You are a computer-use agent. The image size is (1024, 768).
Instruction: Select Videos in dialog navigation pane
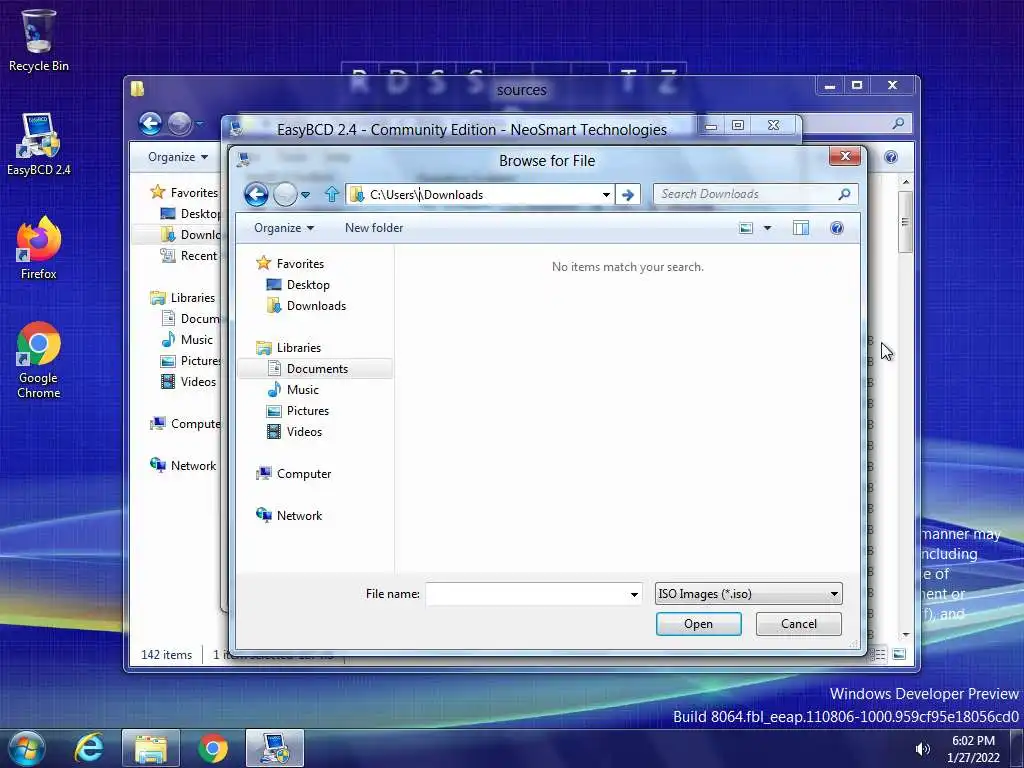[x=295, y=432]
